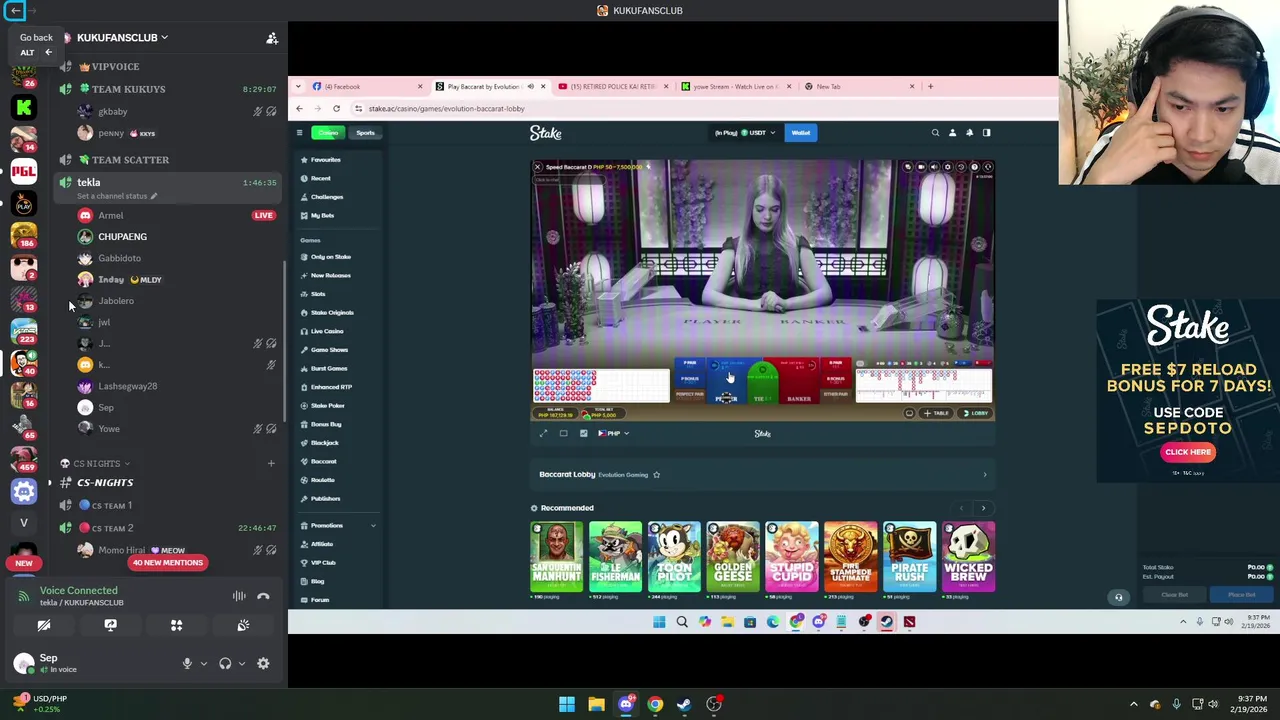
Task: Open the Wicked Brew game thumbnail
Action: point(968,557)
